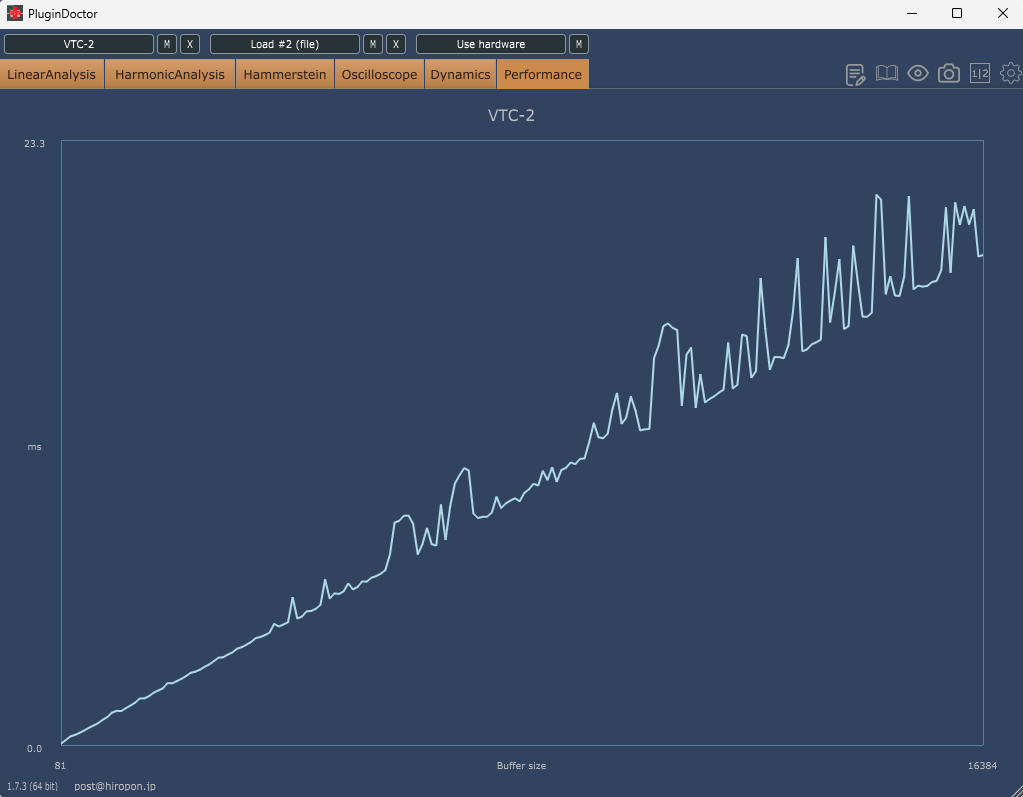Toggle the eye visibility icon
Screen dimensions: 1023x797
click(918, 74)
